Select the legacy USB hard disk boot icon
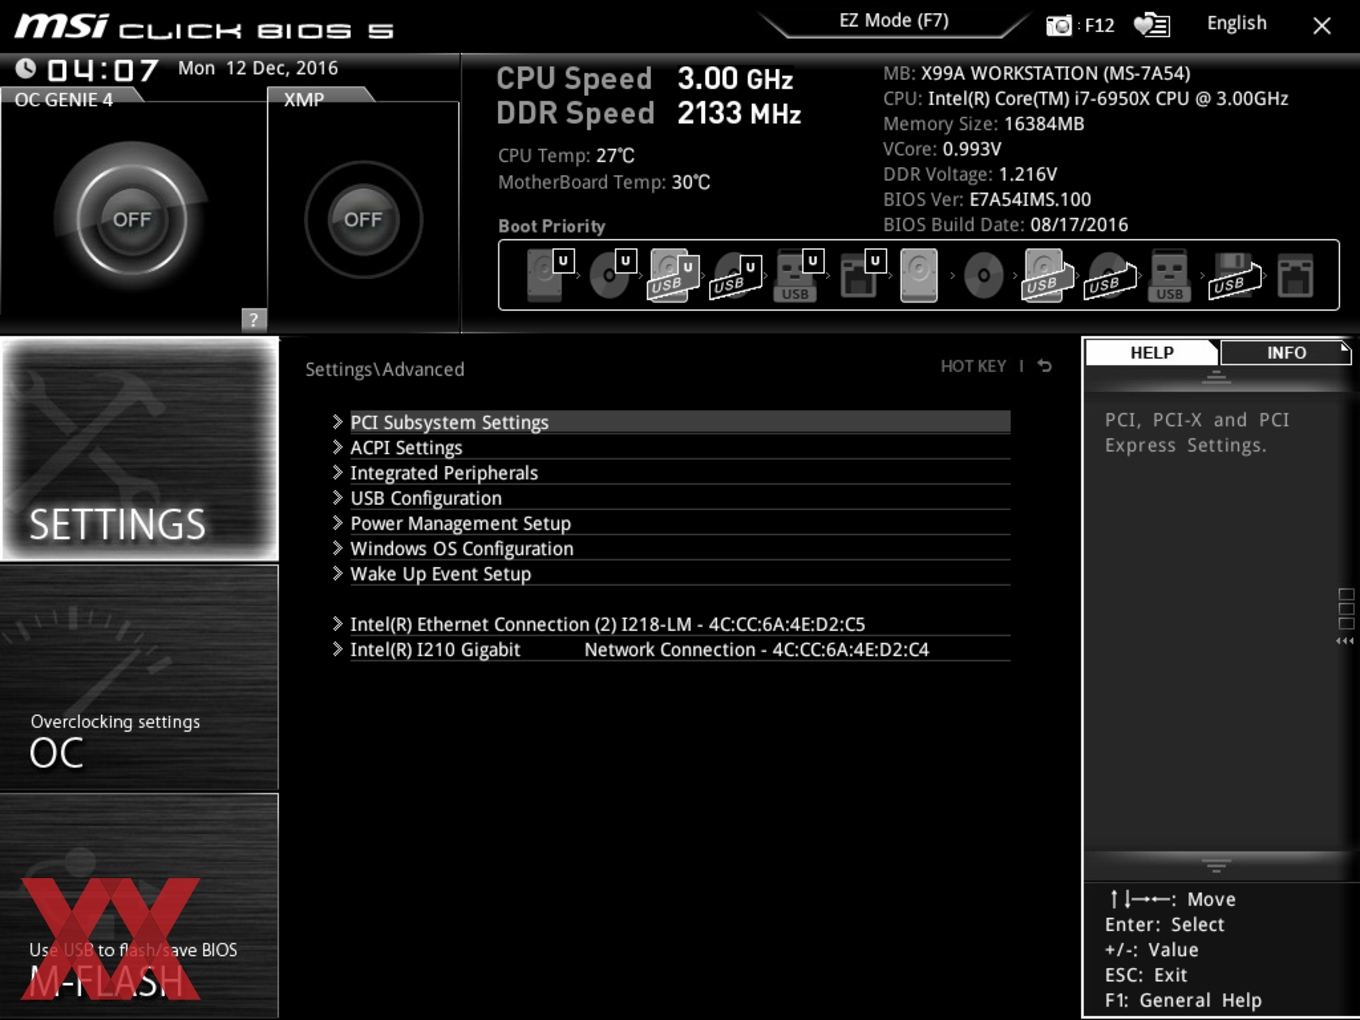This screenshot has width=1360, height=1020. coord(1046,275)
